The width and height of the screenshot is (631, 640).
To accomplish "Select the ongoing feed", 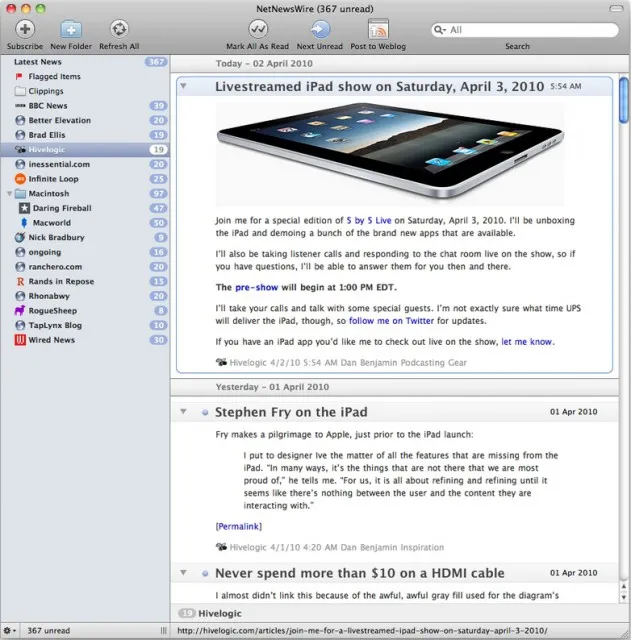I will coord(84,252).
